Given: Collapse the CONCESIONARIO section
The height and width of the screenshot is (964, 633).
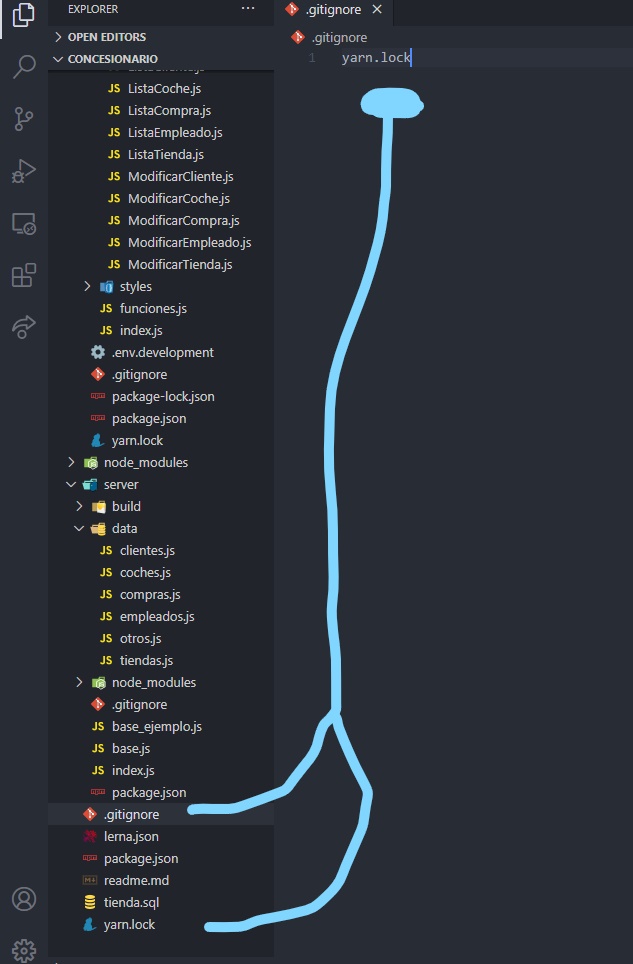Looking at the screenshot, I should tap(161, 59).
